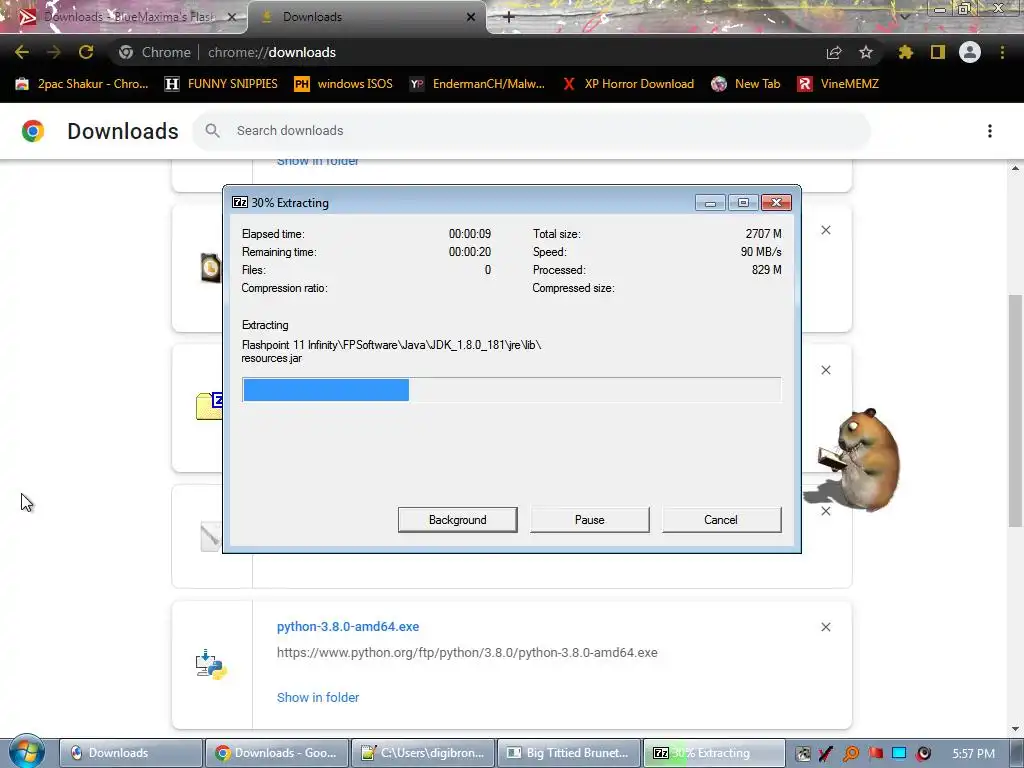
Task: Open the share page icon in address bar
Action: pos(834,52)
